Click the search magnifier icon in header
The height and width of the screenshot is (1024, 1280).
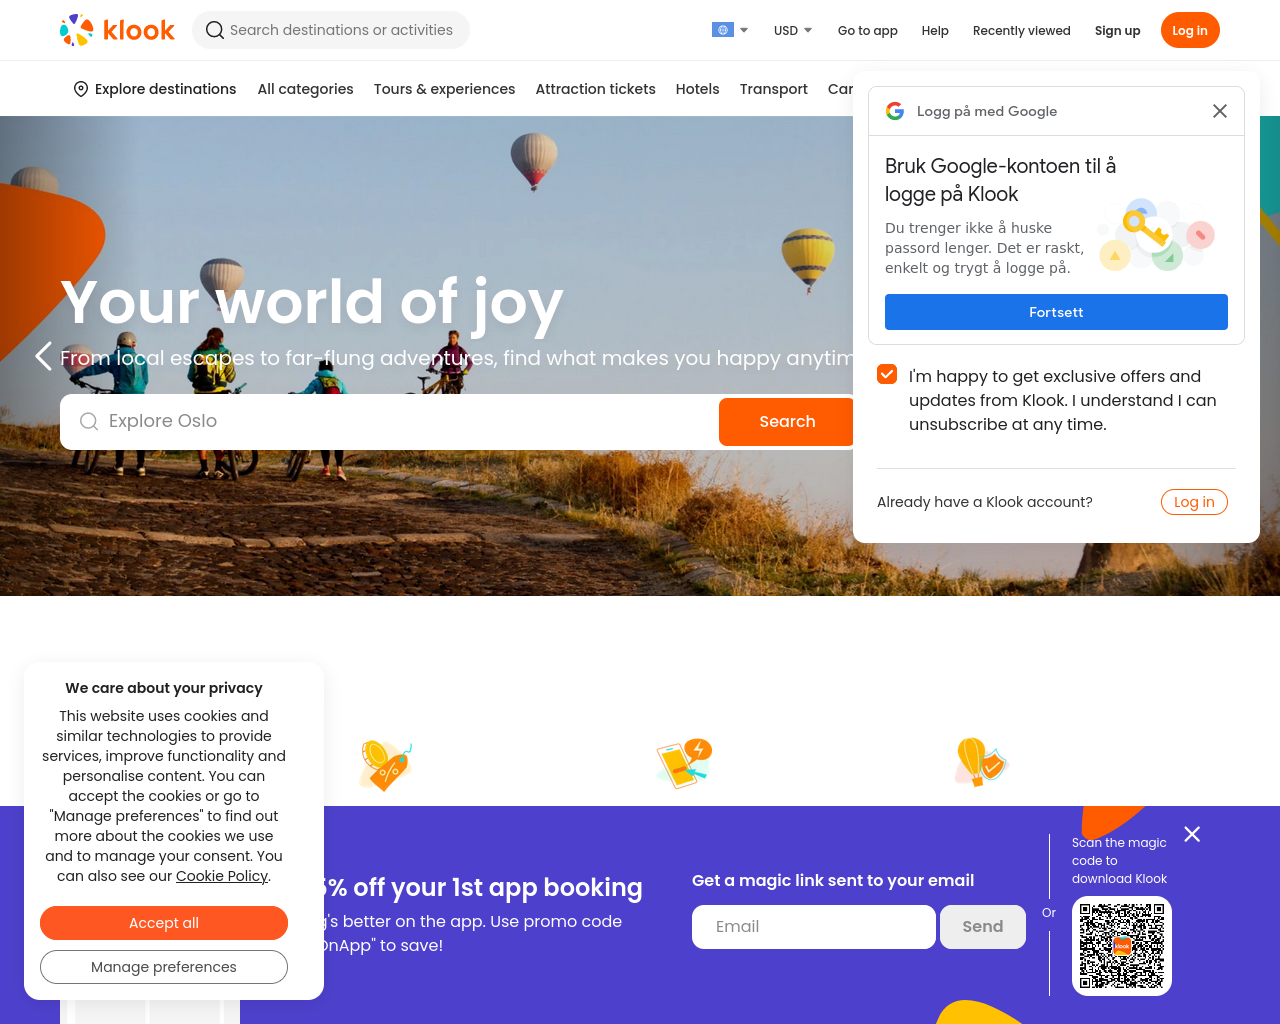(x=214, y=30)
